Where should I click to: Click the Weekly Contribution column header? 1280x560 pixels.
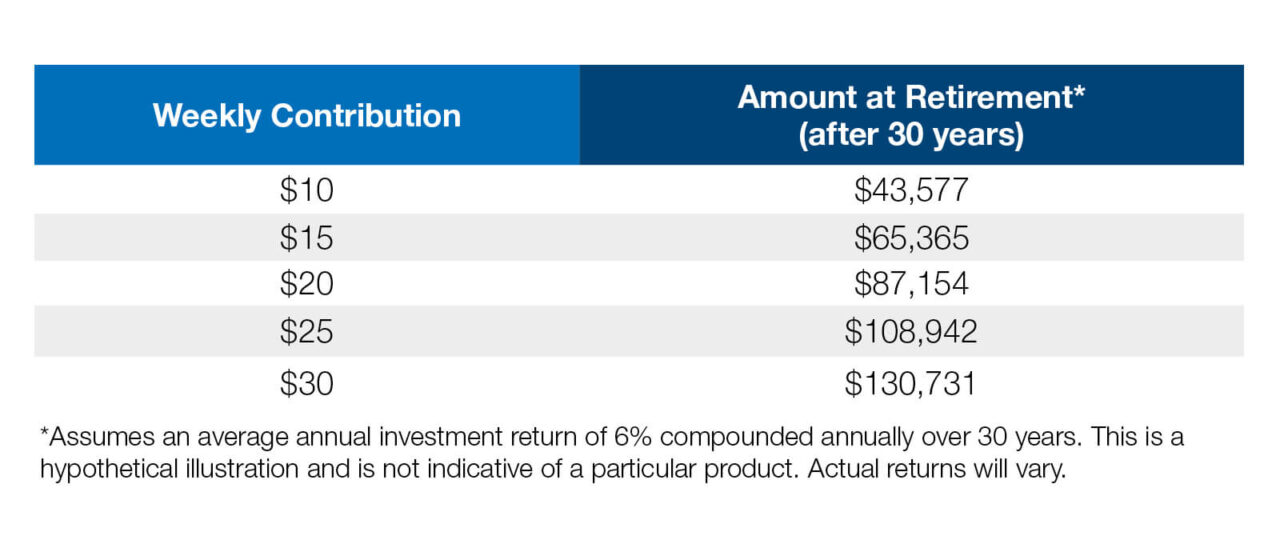coord(307,115)
